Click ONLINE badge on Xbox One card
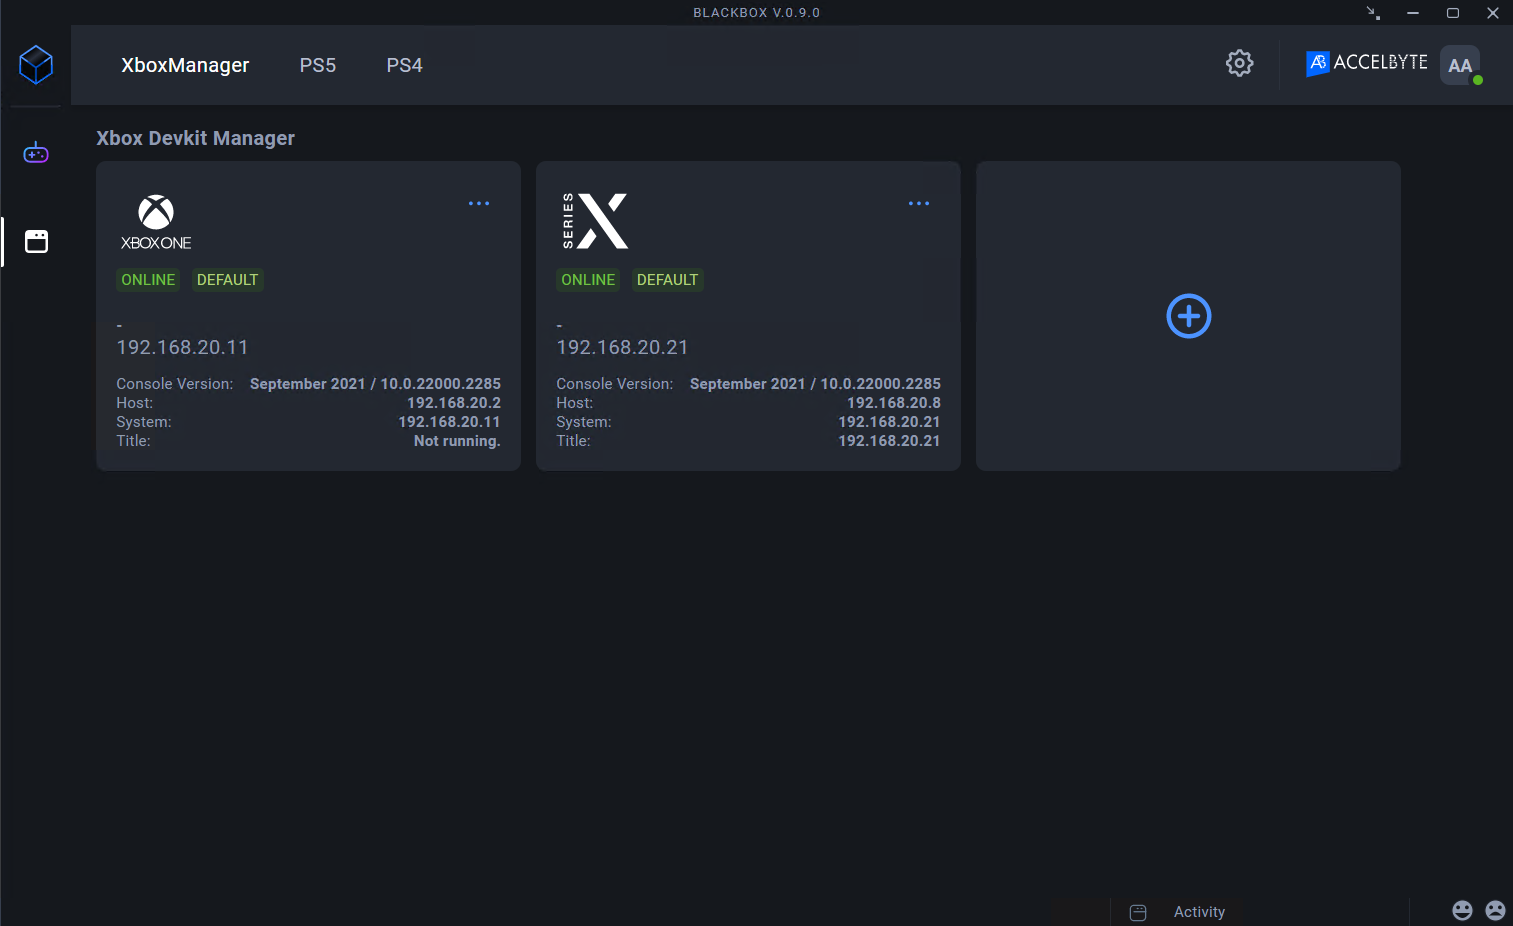The width and height of the screenshot is (1513, 926). (x=148, y=280)
